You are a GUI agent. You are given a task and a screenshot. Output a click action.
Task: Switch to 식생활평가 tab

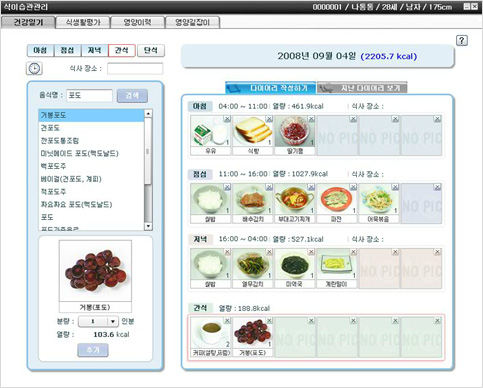tap(83, 22)
